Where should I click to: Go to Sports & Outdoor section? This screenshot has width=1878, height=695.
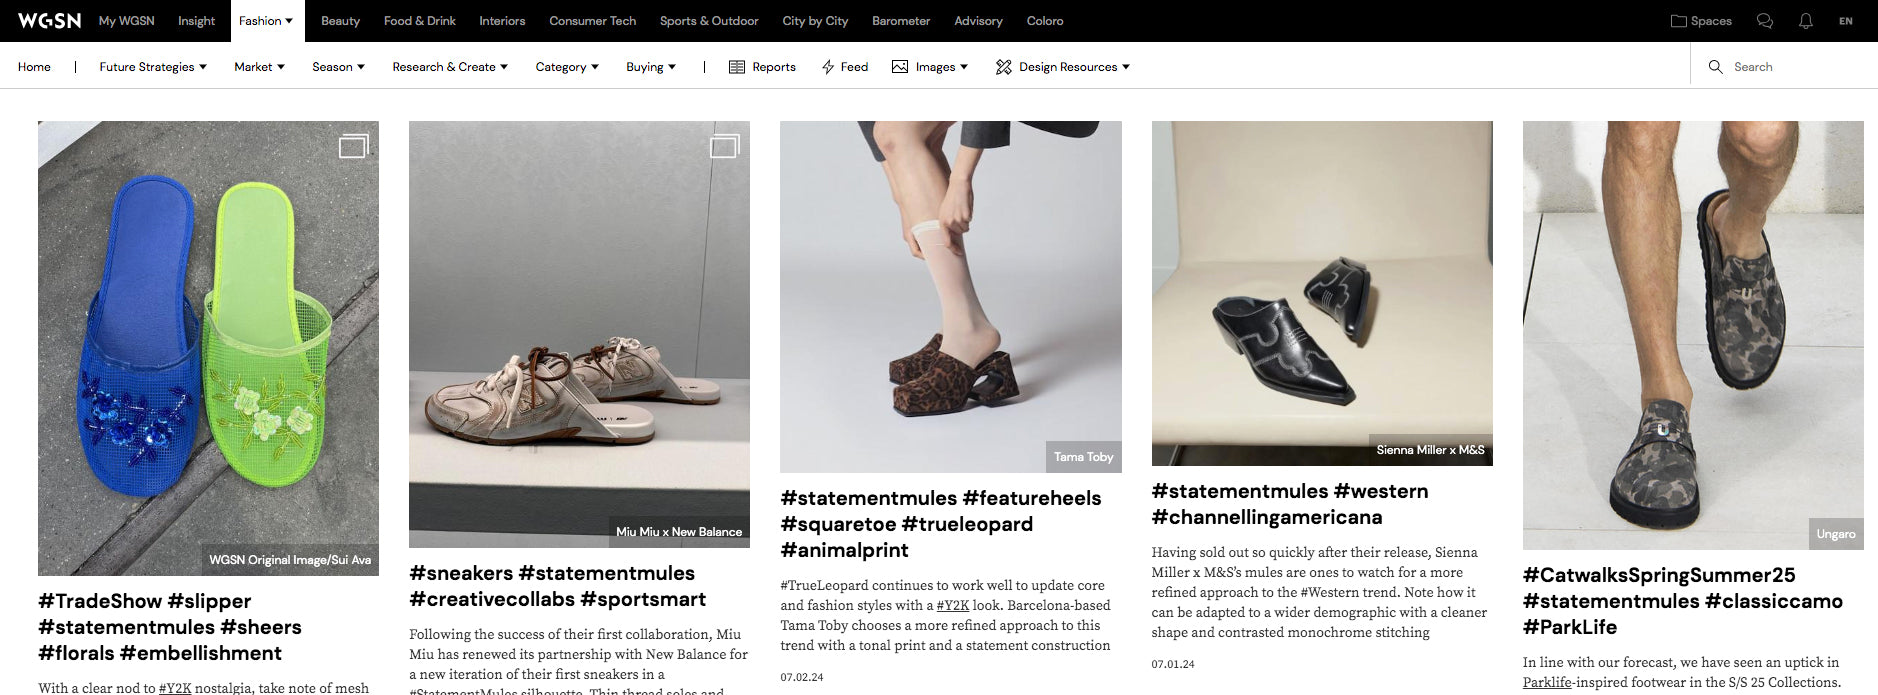pos(708,21)
